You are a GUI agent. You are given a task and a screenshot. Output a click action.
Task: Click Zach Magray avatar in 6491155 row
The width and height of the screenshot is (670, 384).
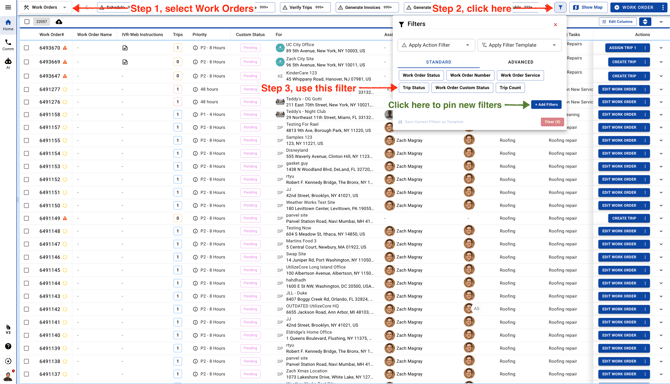(389, 140)
